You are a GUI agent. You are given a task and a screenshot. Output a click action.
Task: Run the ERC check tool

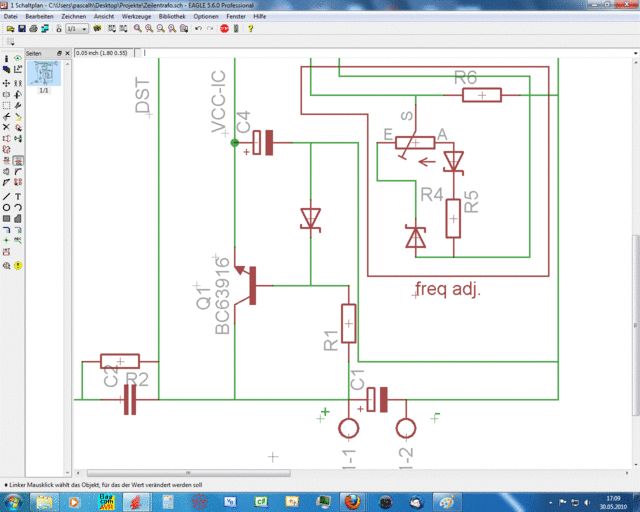[7, 265]
